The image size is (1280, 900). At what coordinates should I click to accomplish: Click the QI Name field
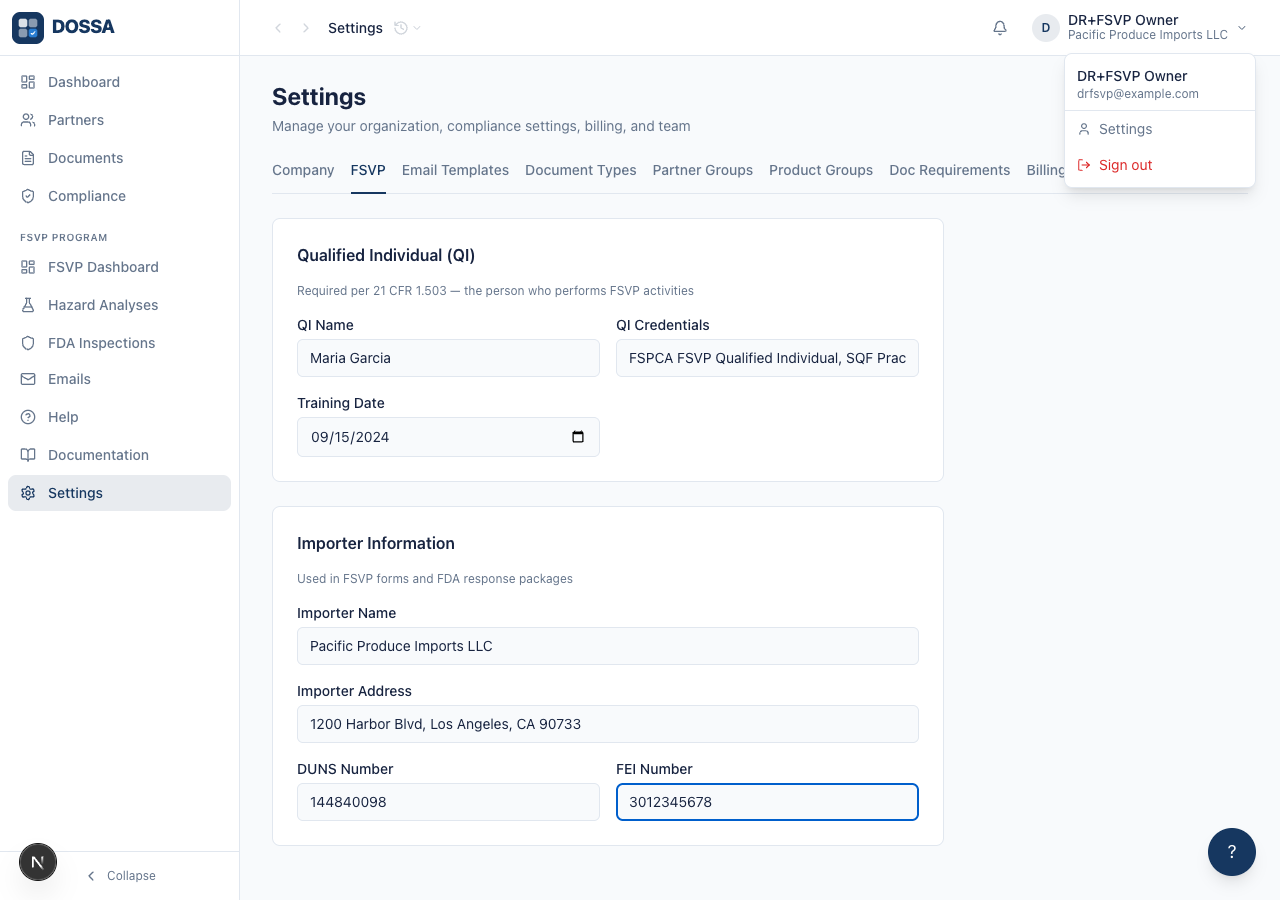click(448, 358)
